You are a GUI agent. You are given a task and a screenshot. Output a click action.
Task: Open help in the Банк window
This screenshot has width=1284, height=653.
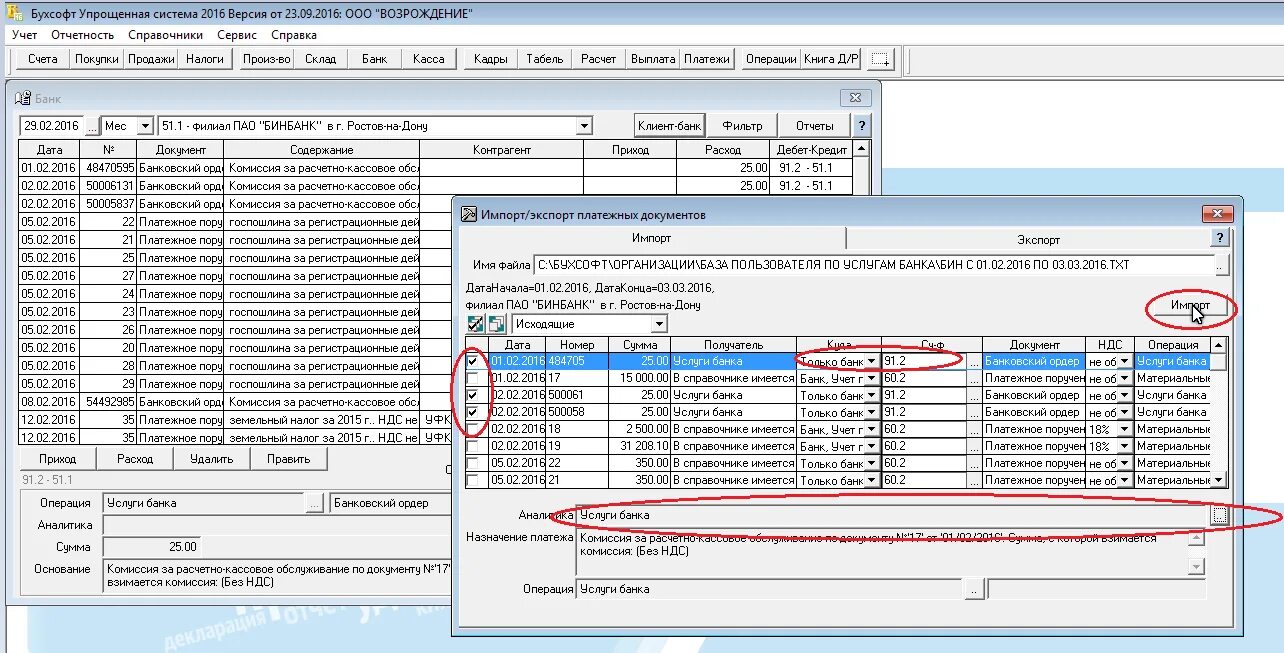point(861,126)
